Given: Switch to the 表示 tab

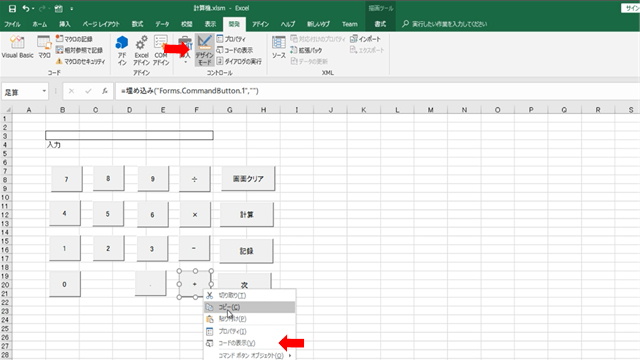Looking at the screenshot, I should click(x=210, y=24).
